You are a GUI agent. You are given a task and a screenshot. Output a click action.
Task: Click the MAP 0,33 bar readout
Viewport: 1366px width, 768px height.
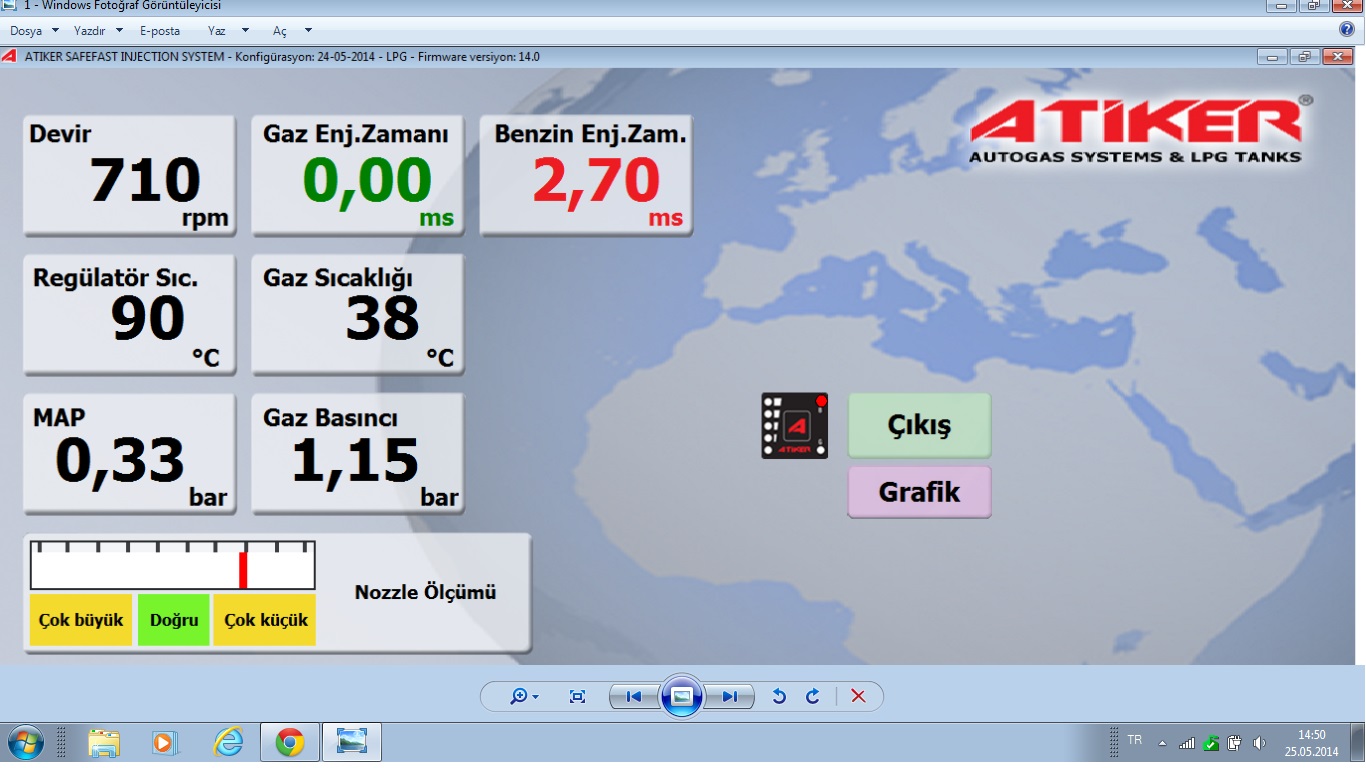point(129,453)
